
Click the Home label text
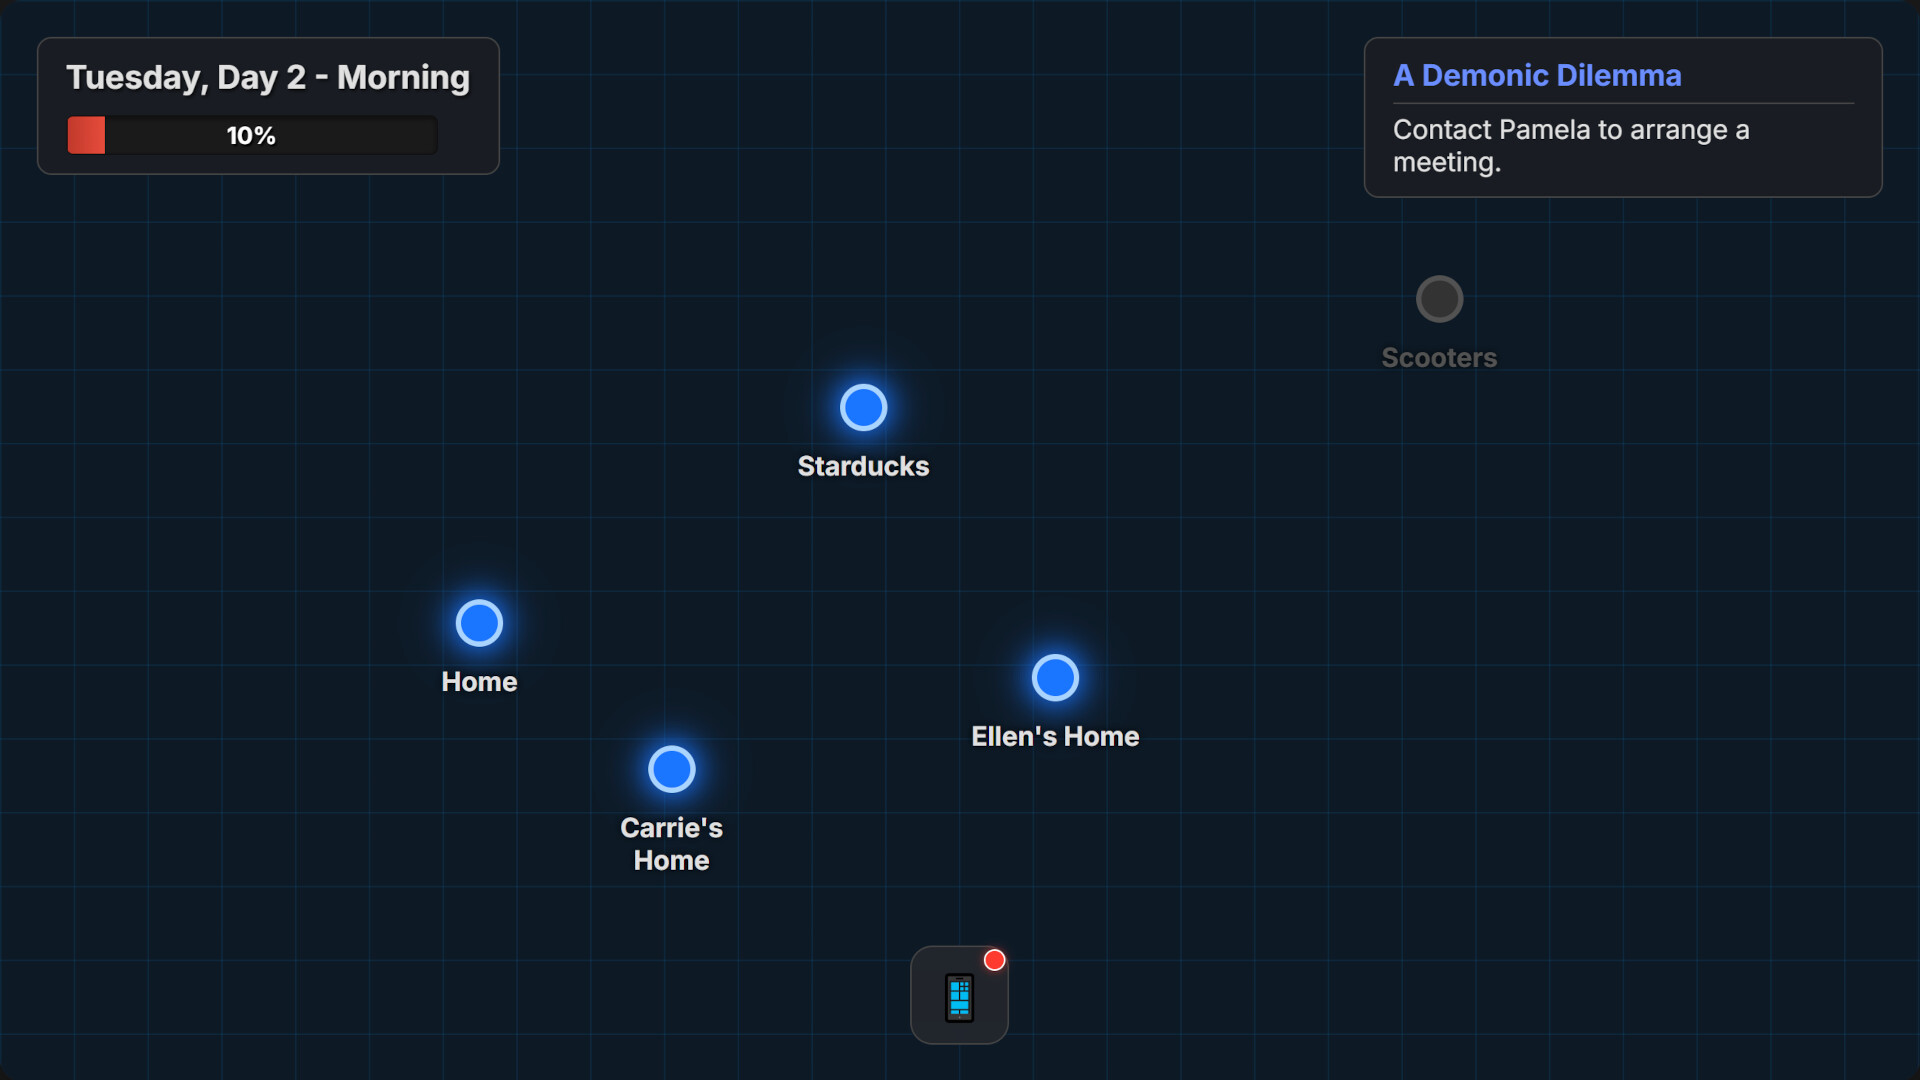pyautogui.click(x=479, y=682)
